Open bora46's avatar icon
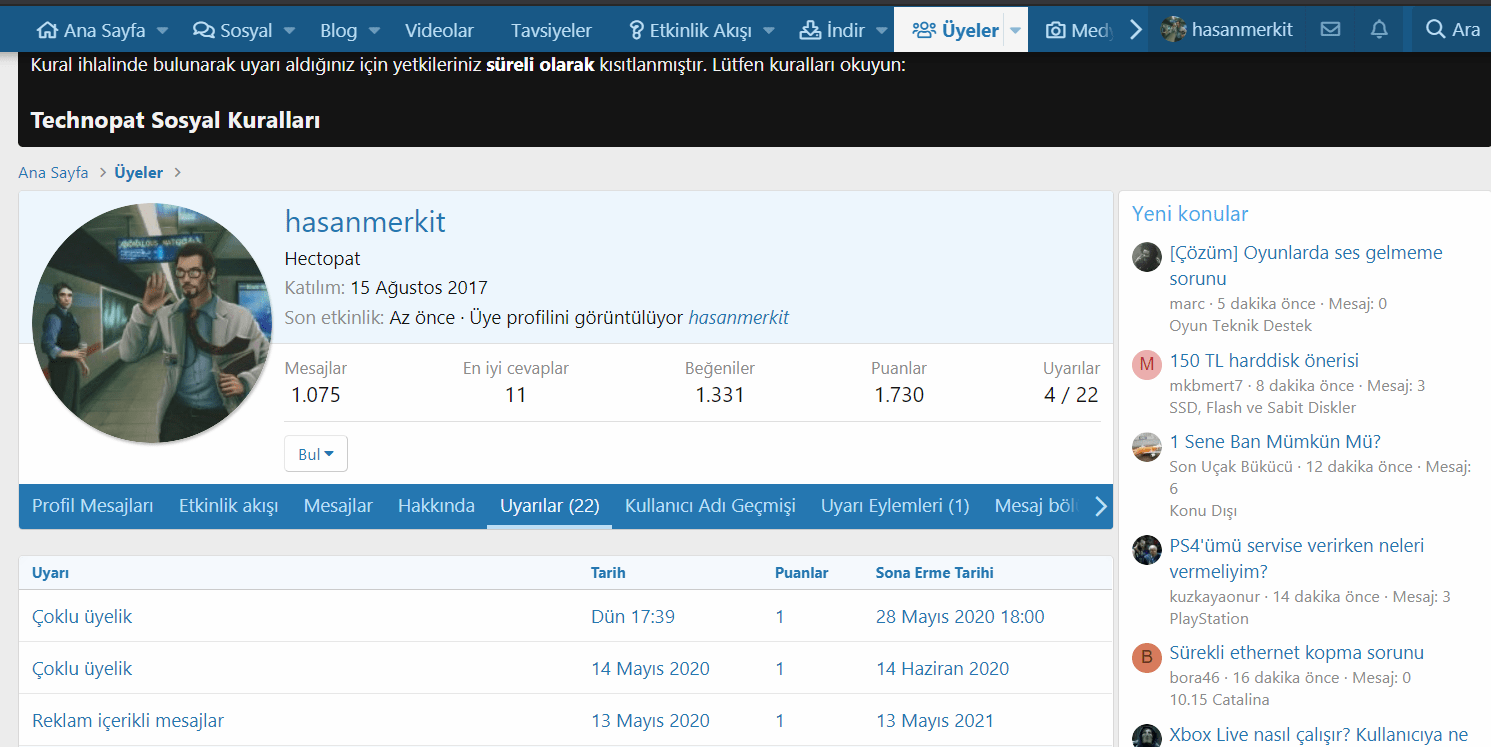Image resolution: width=1491 pixels, height=747 pixels. coord(1147,657)
